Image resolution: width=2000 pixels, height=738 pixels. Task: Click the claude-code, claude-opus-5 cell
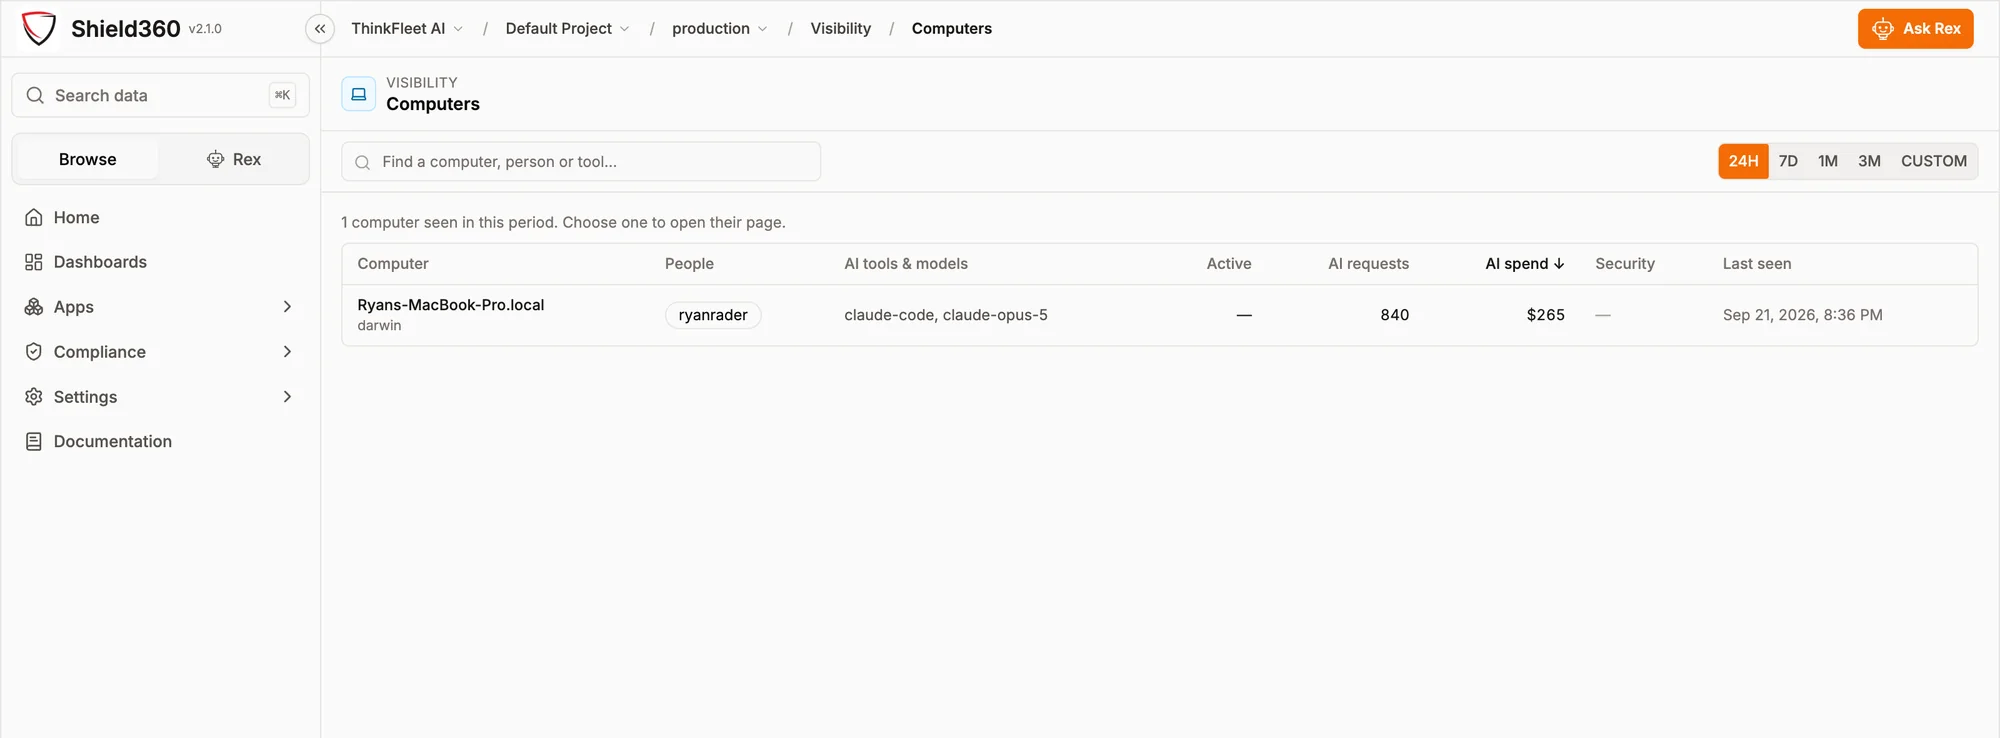pos(946,315)
